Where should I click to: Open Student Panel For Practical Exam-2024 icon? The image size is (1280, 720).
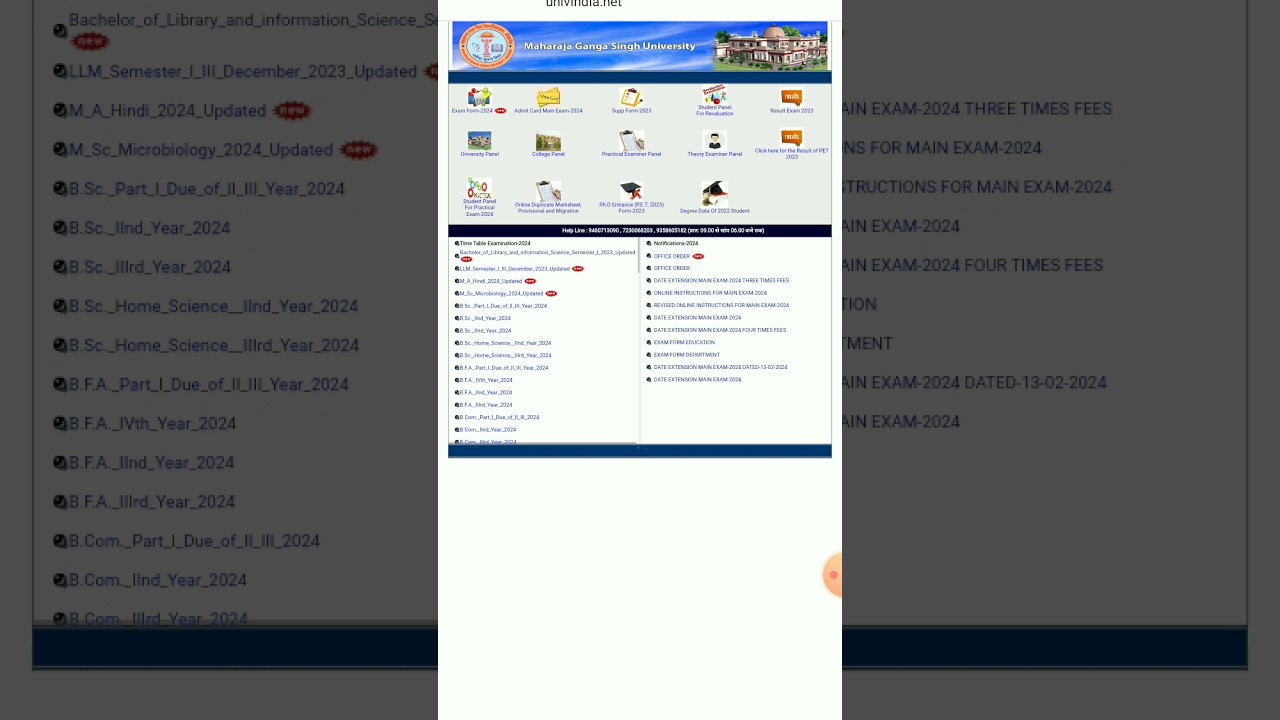point(479,188)
